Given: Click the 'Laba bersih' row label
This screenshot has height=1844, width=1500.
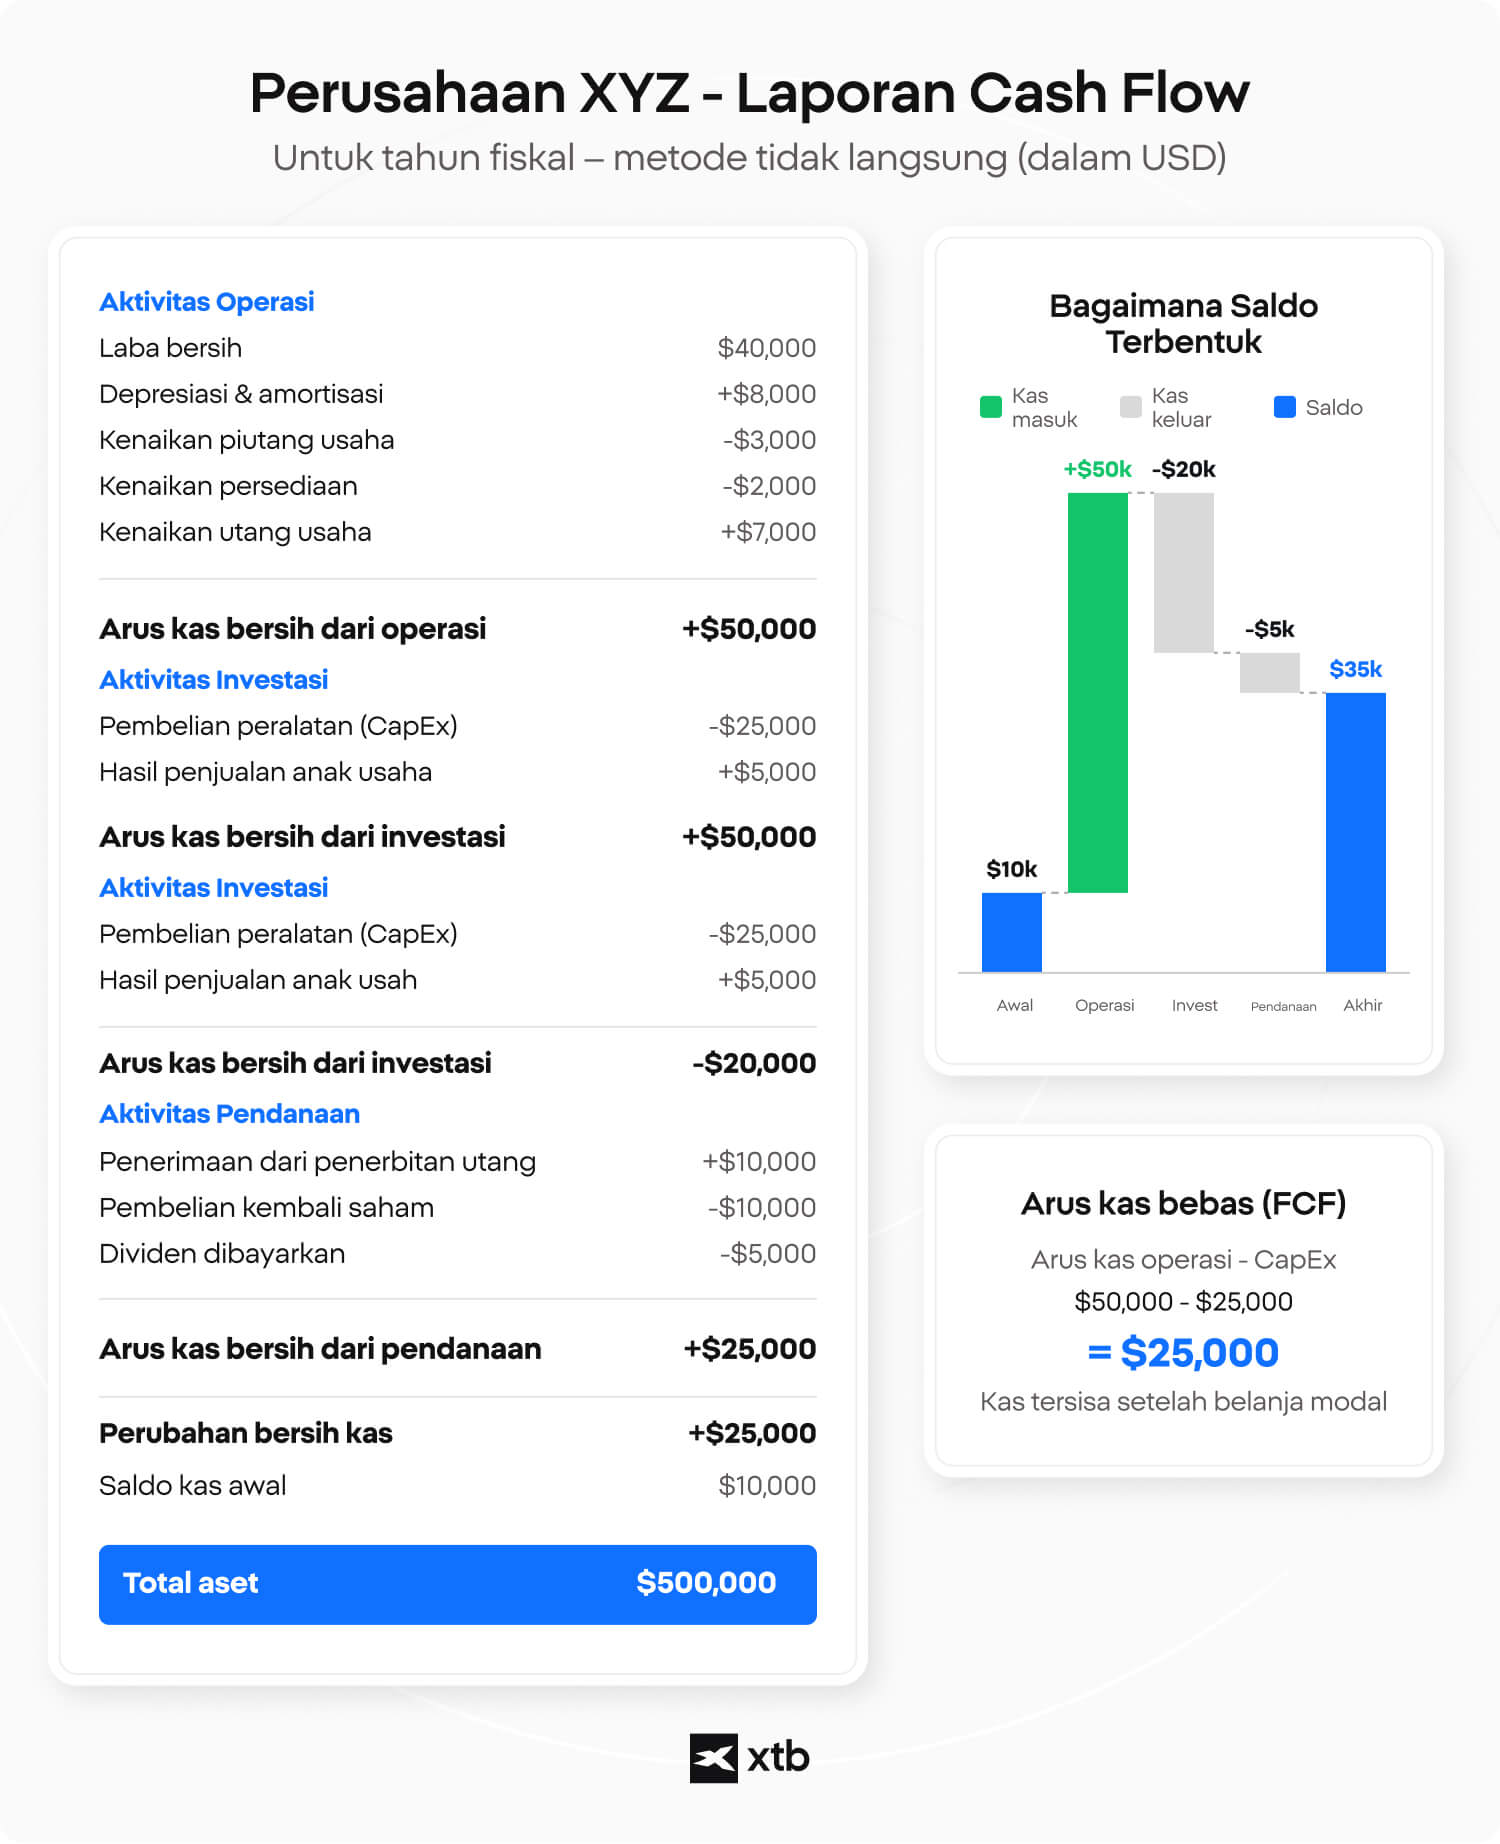Looking at the screenshot, I should point(171,348).
